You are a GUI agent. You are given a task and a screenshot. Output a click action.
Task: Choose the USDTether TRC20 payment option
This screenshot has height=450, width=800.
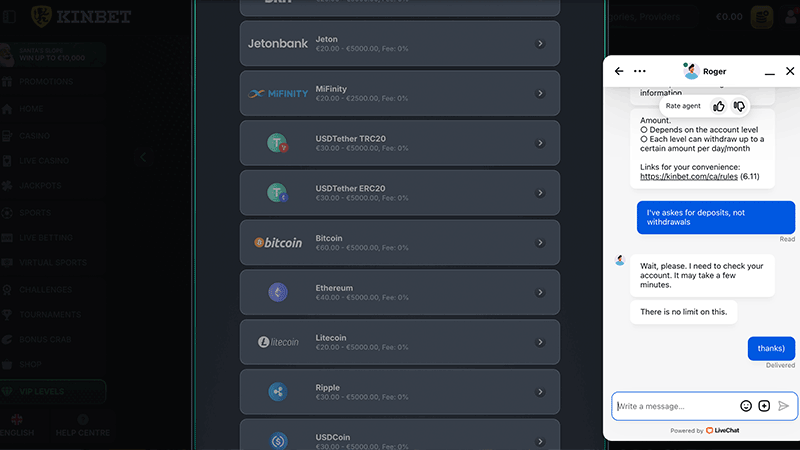coord(399,143)
